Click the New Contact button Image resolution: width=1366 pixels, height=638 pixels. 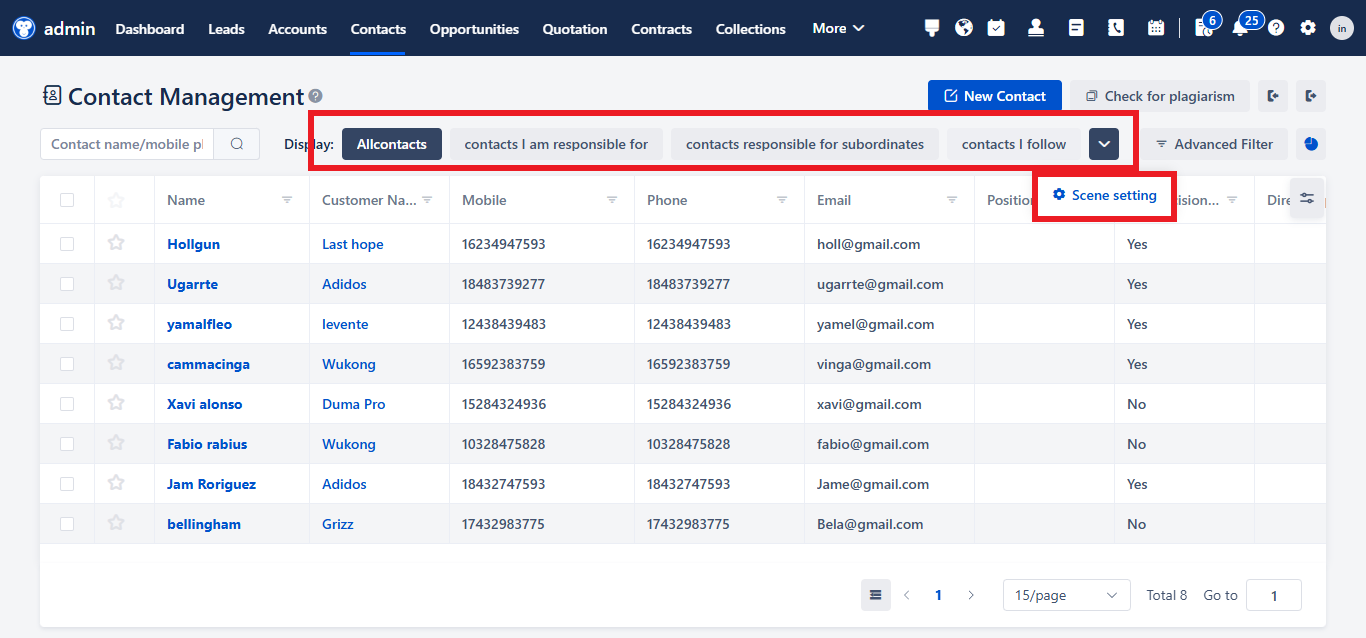(x=994, y=95)
